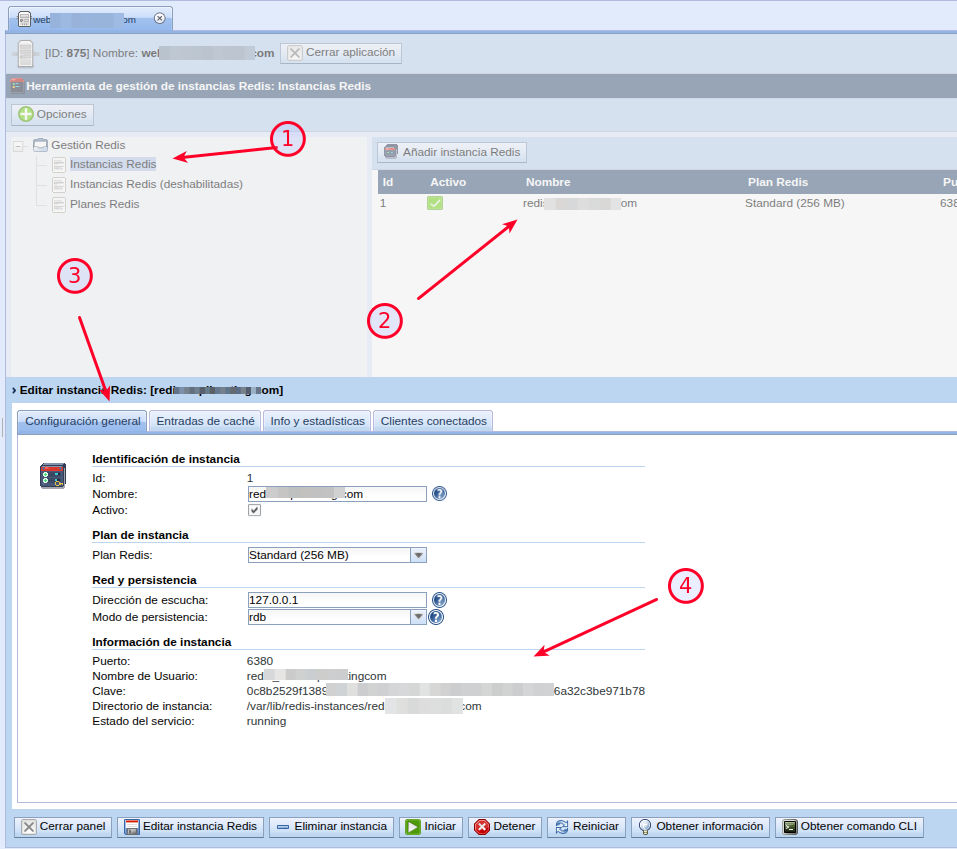
Task: Collapse the Gestión Redis tree node
Action: (18, 146)
